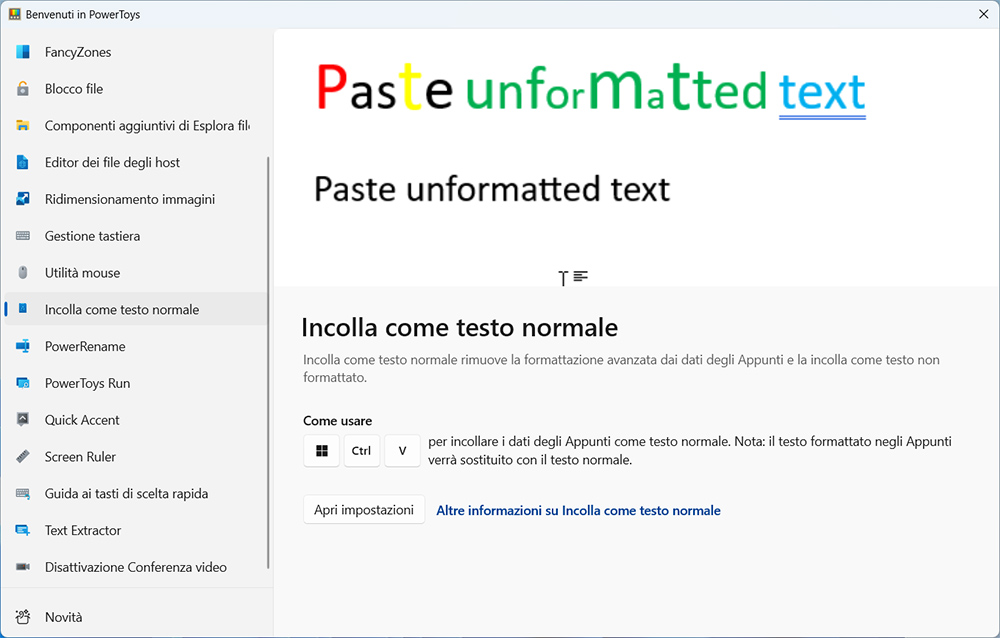
Task: Click the Componenti aggiuntivi di Esplora file icon
Action: tap(23, 126)
